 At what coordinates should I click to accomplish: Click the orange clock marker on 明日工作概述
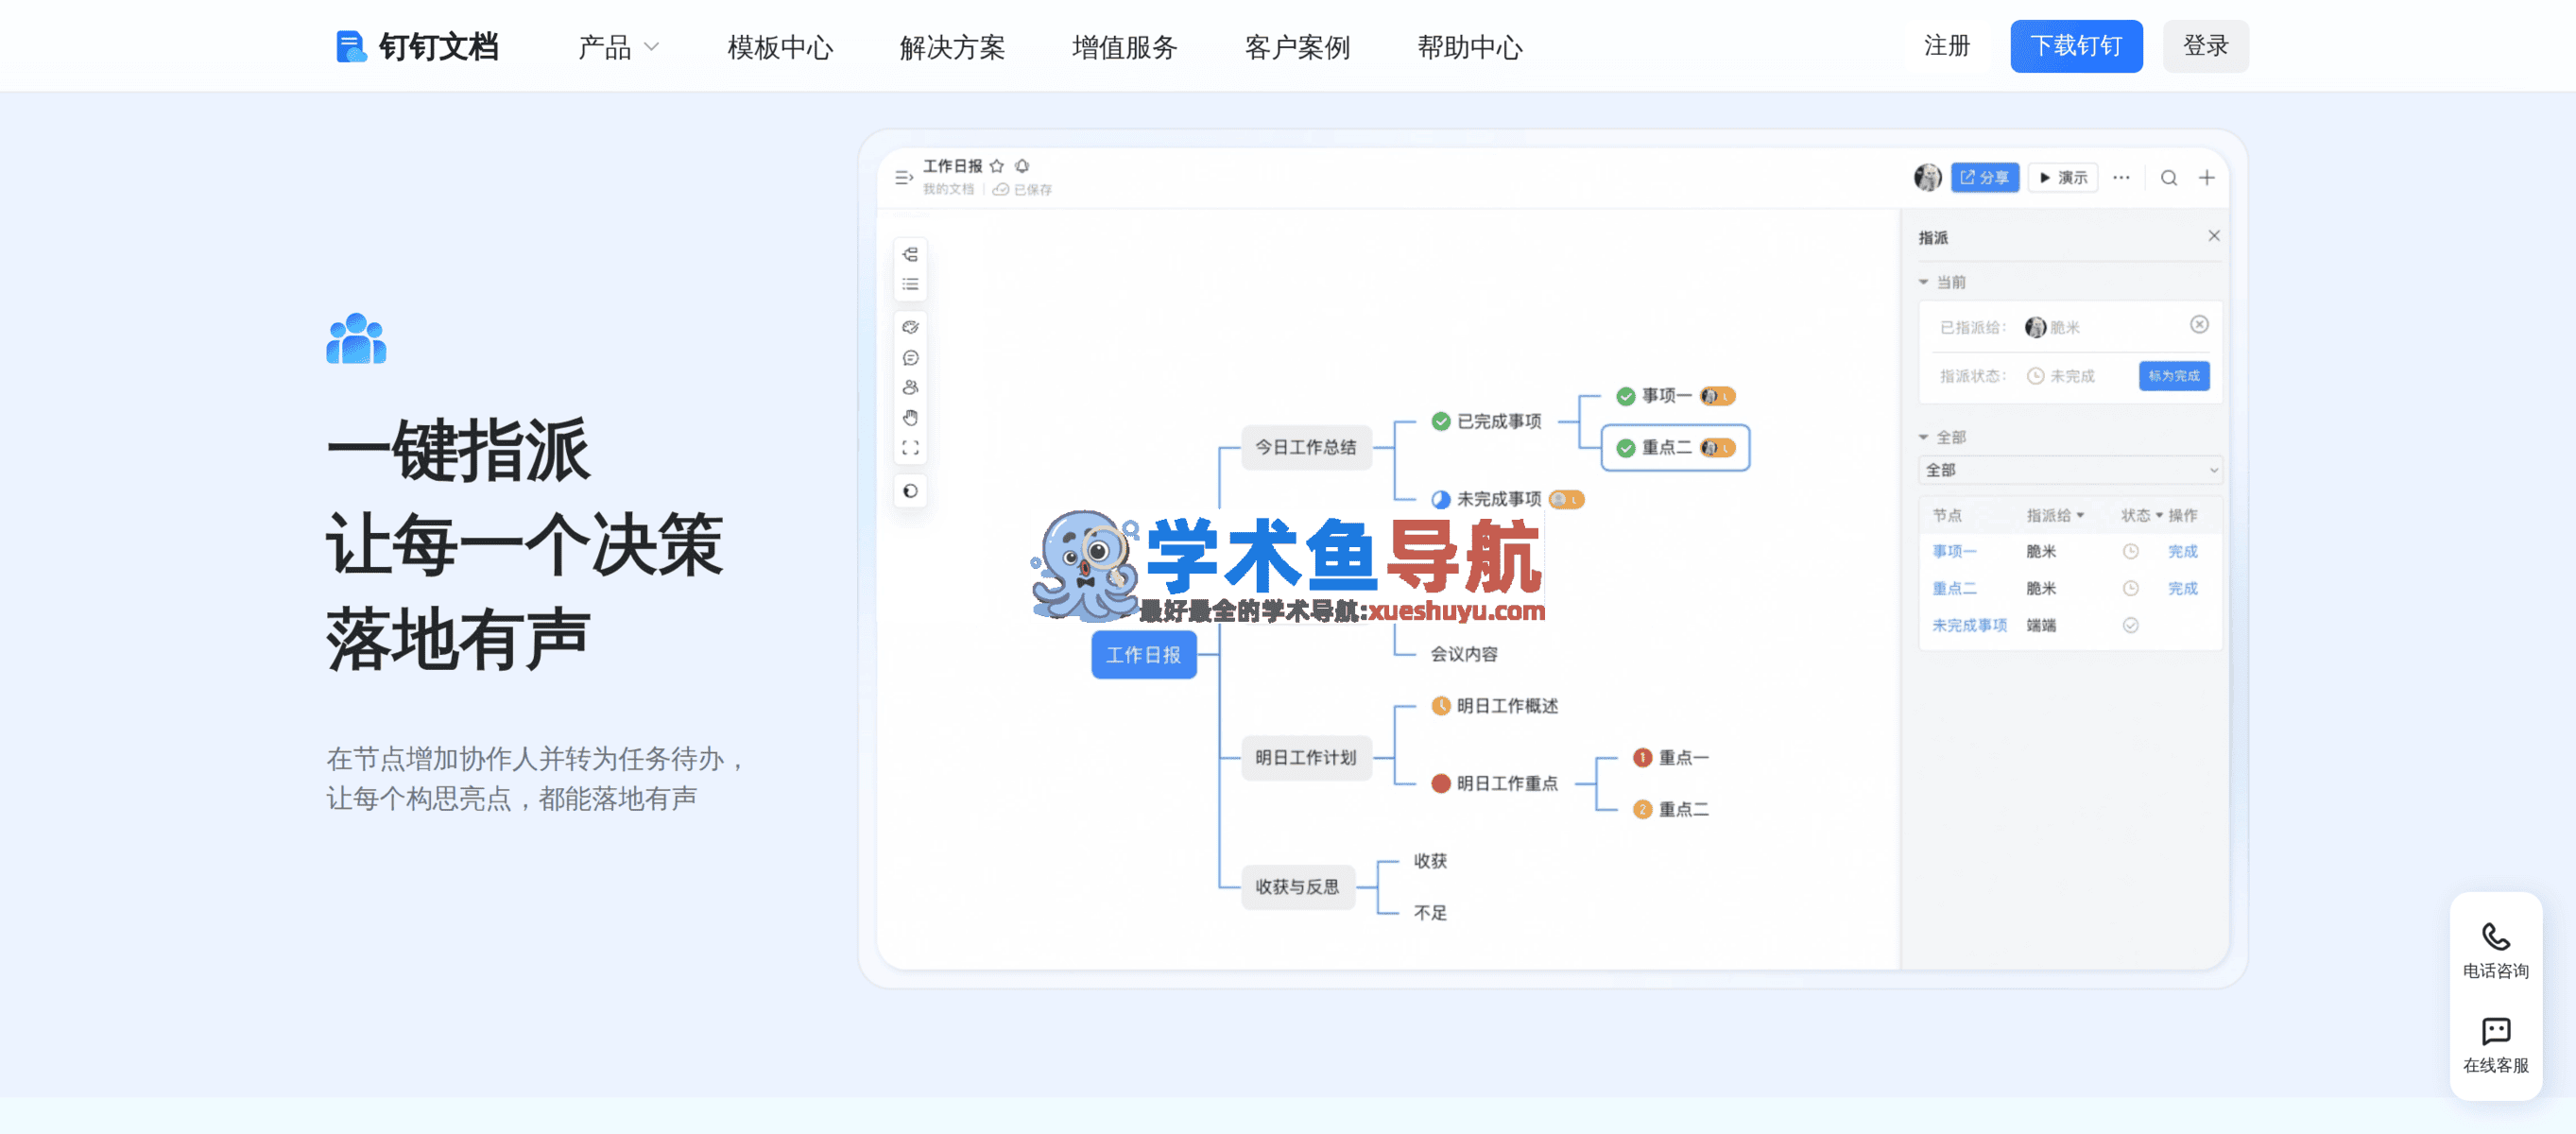click(1441, 706)
